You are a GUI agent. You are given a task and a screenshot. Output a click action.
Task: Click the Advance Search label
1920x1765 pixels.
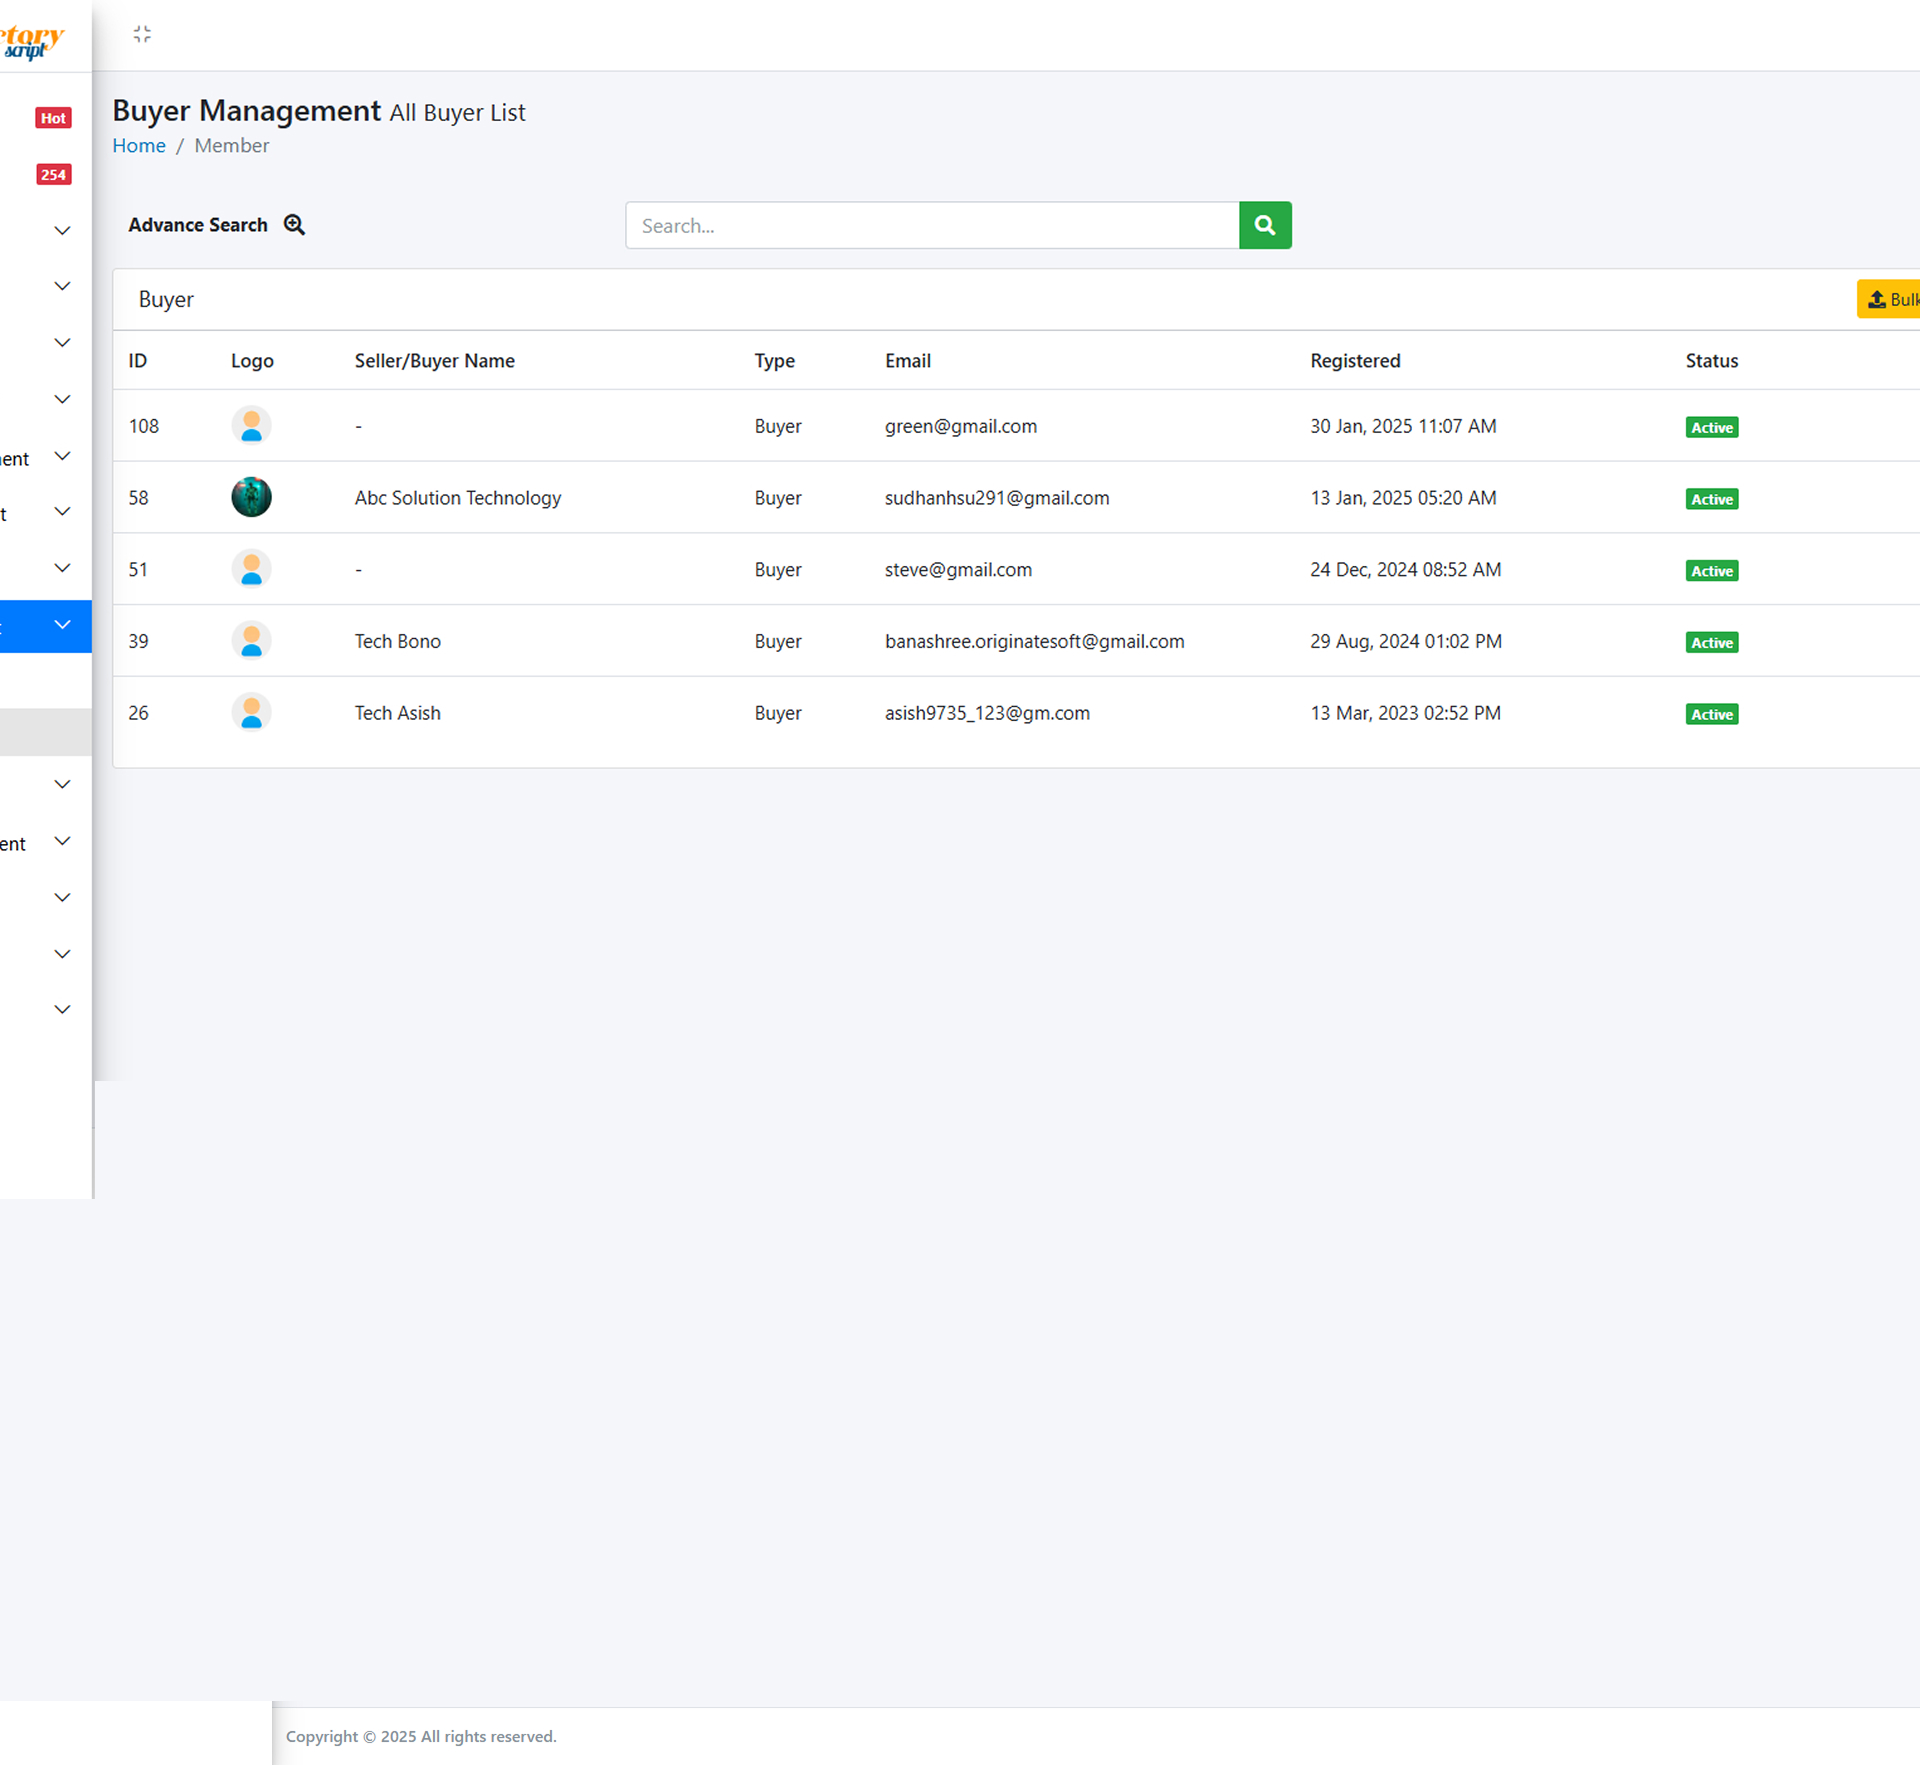(198, 225)
